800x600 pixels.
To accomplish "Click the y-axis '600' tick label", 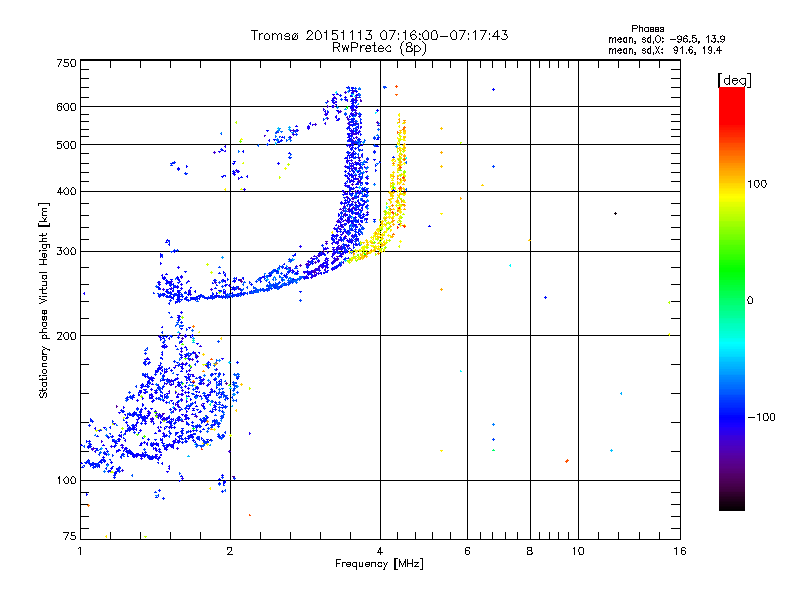I will coord(66,107).
